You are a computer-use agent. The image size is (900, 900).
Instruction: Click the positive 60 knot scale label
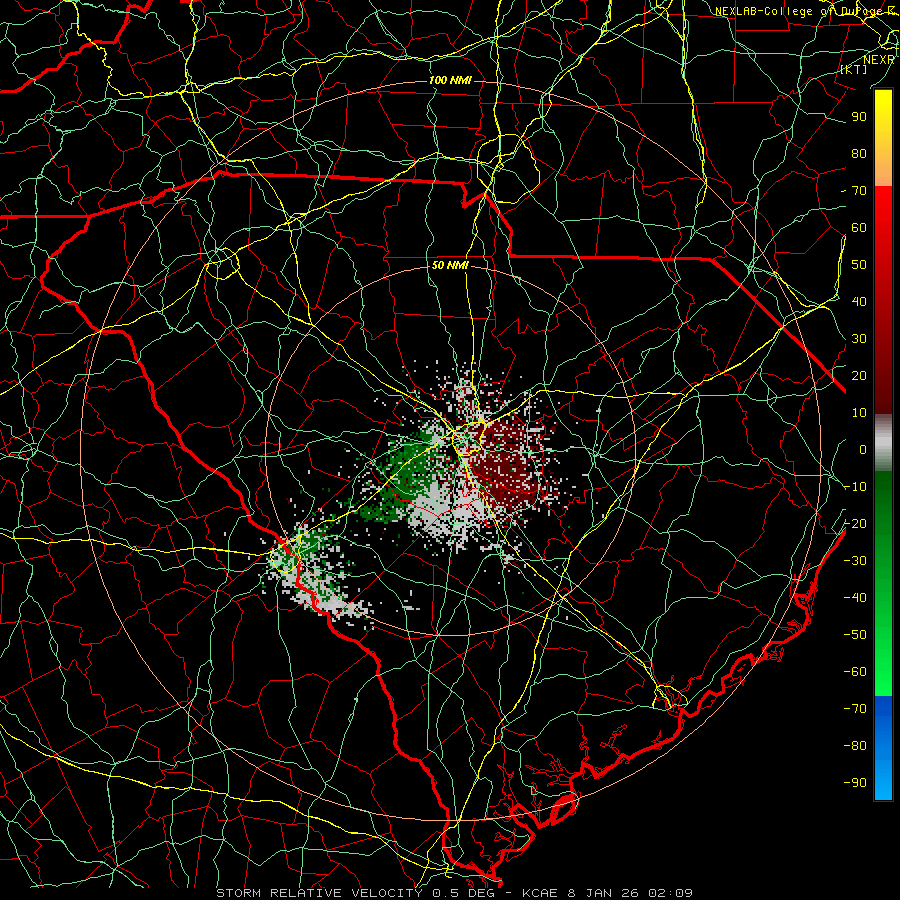tap(859, 227)
